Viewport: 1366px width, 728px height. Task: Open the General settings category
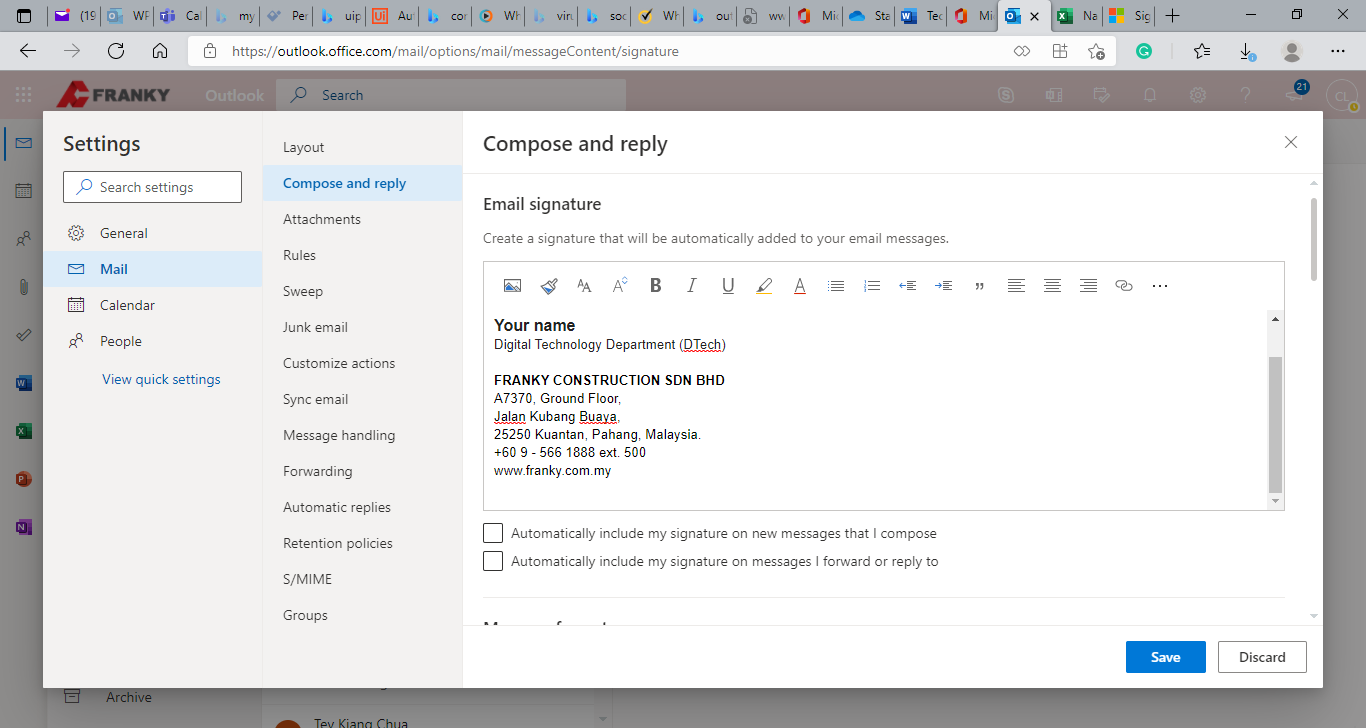(x=152, y=233)
